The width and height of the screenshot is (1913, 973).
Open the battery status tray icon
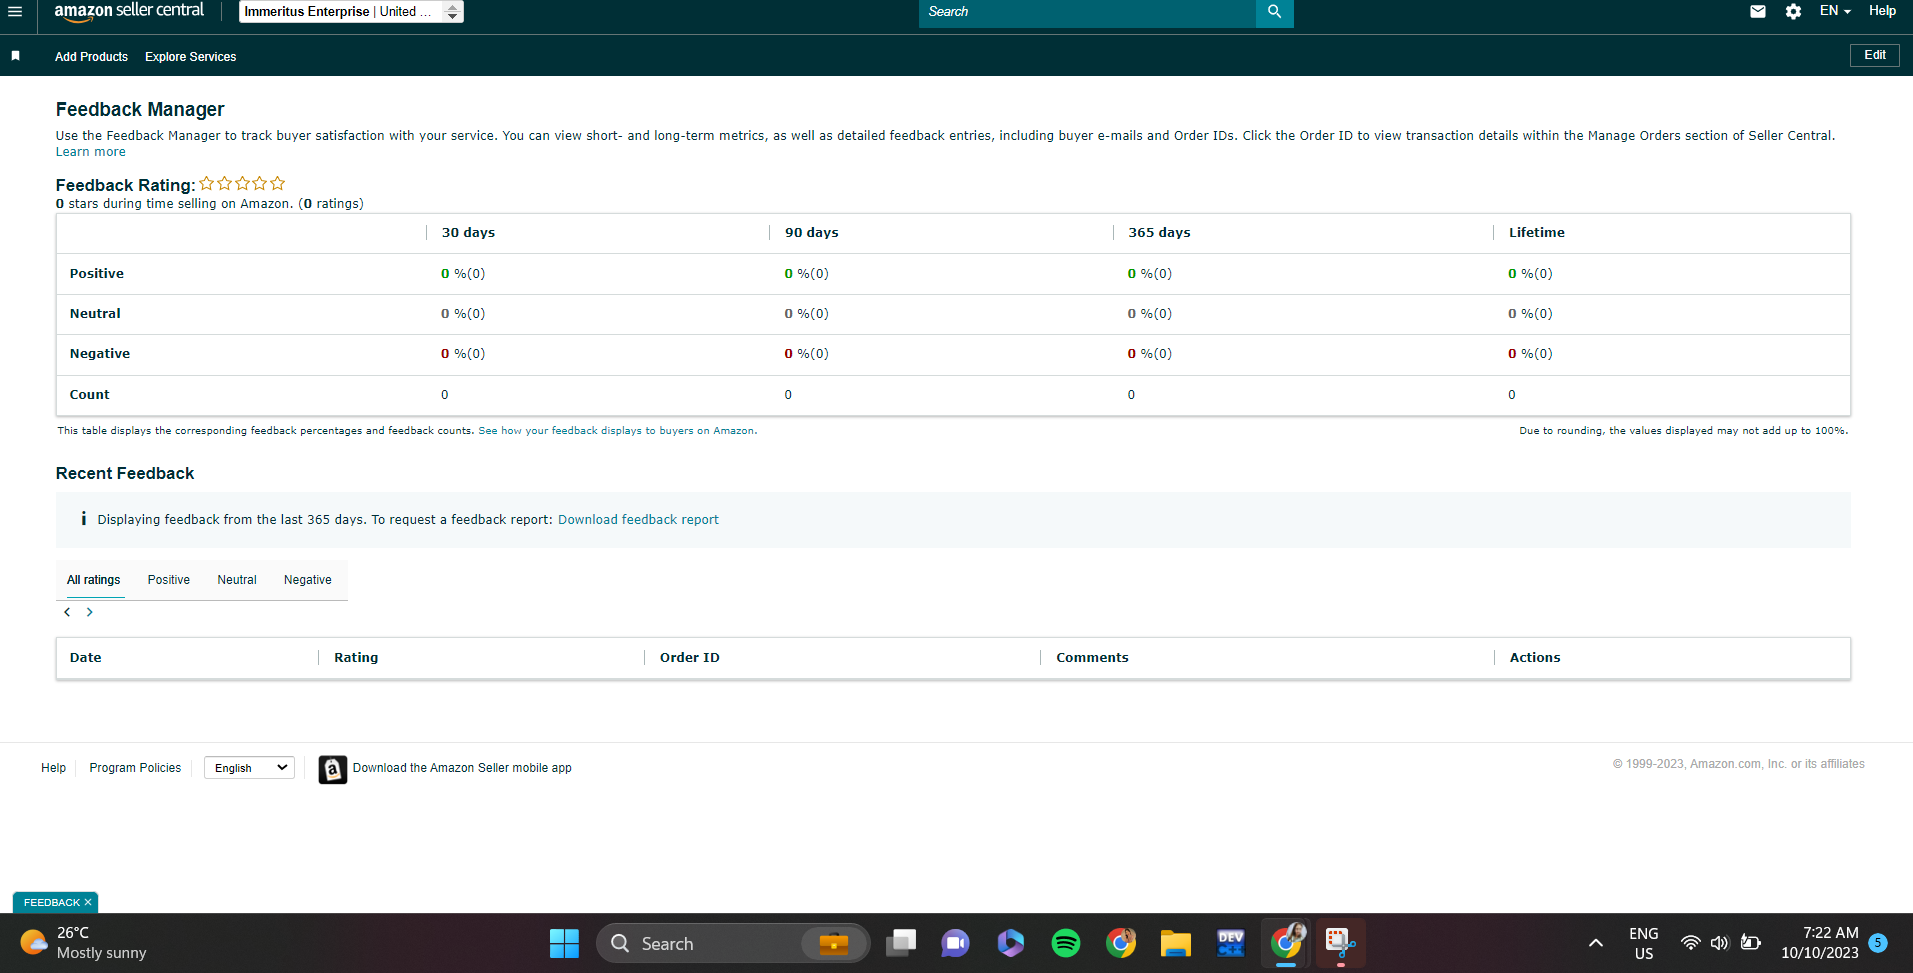[1751, 943]
